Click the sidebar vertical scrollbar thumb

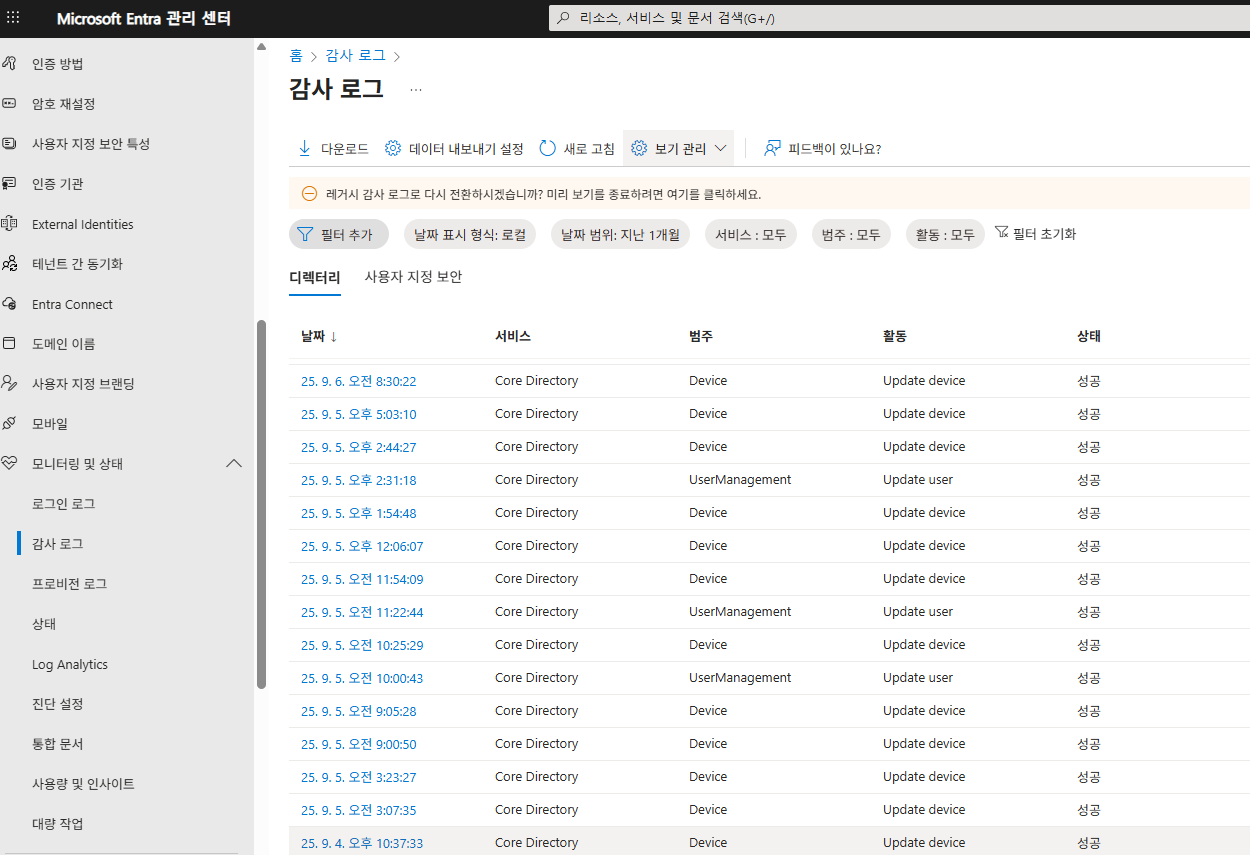pos(261,504)
